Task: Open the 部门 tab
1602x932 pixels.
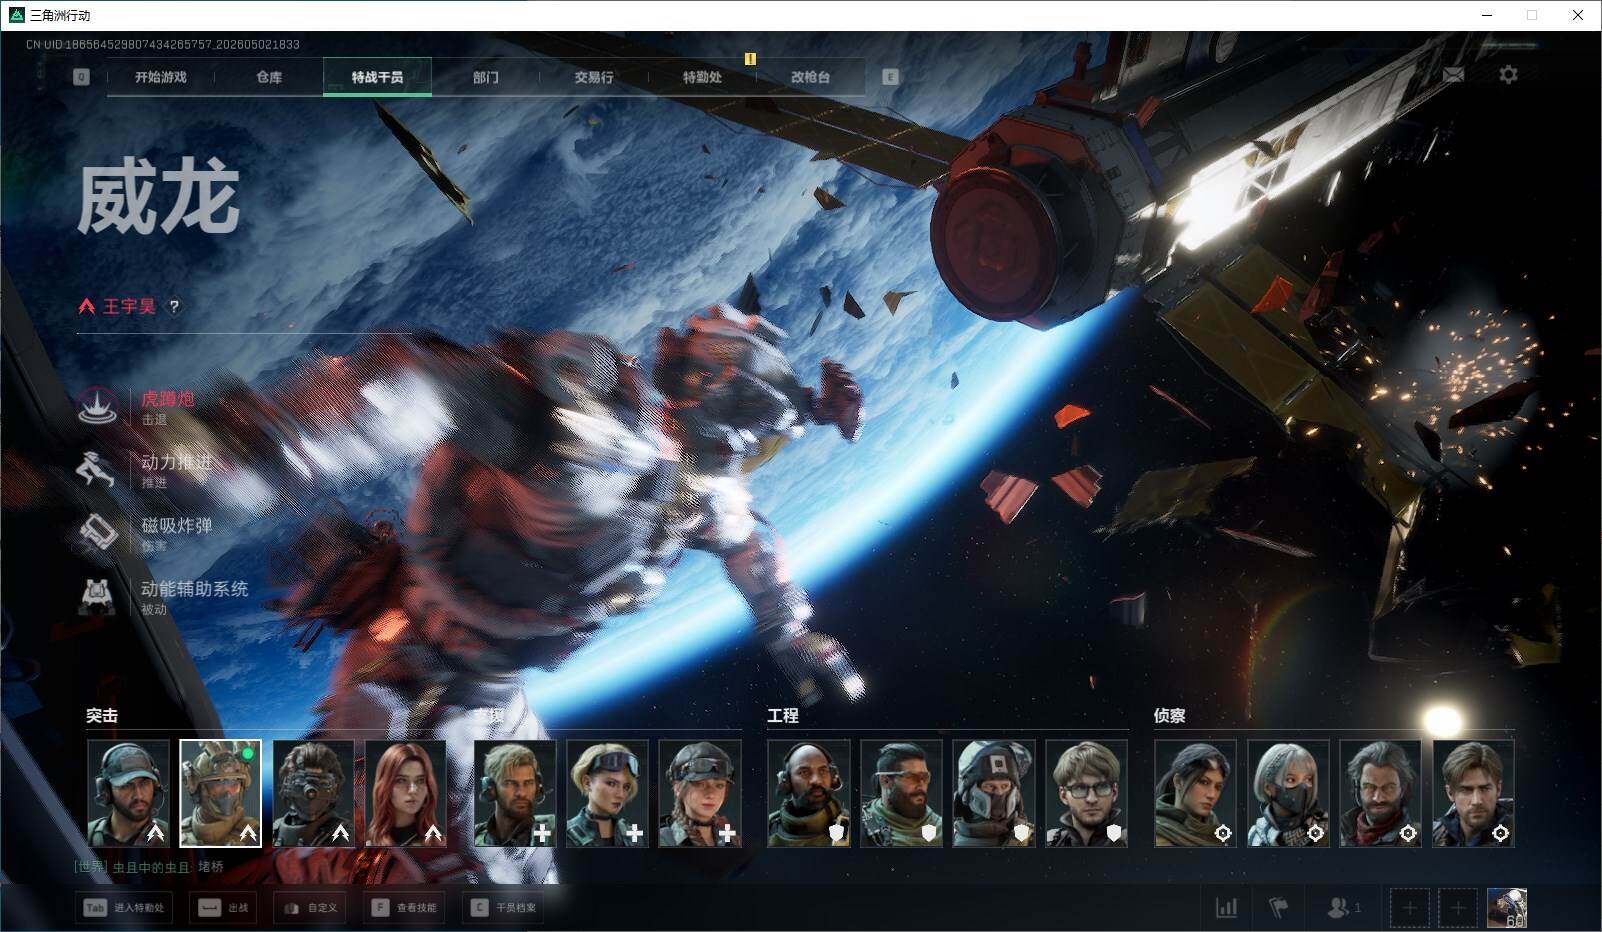Action: tap(486, 77)
